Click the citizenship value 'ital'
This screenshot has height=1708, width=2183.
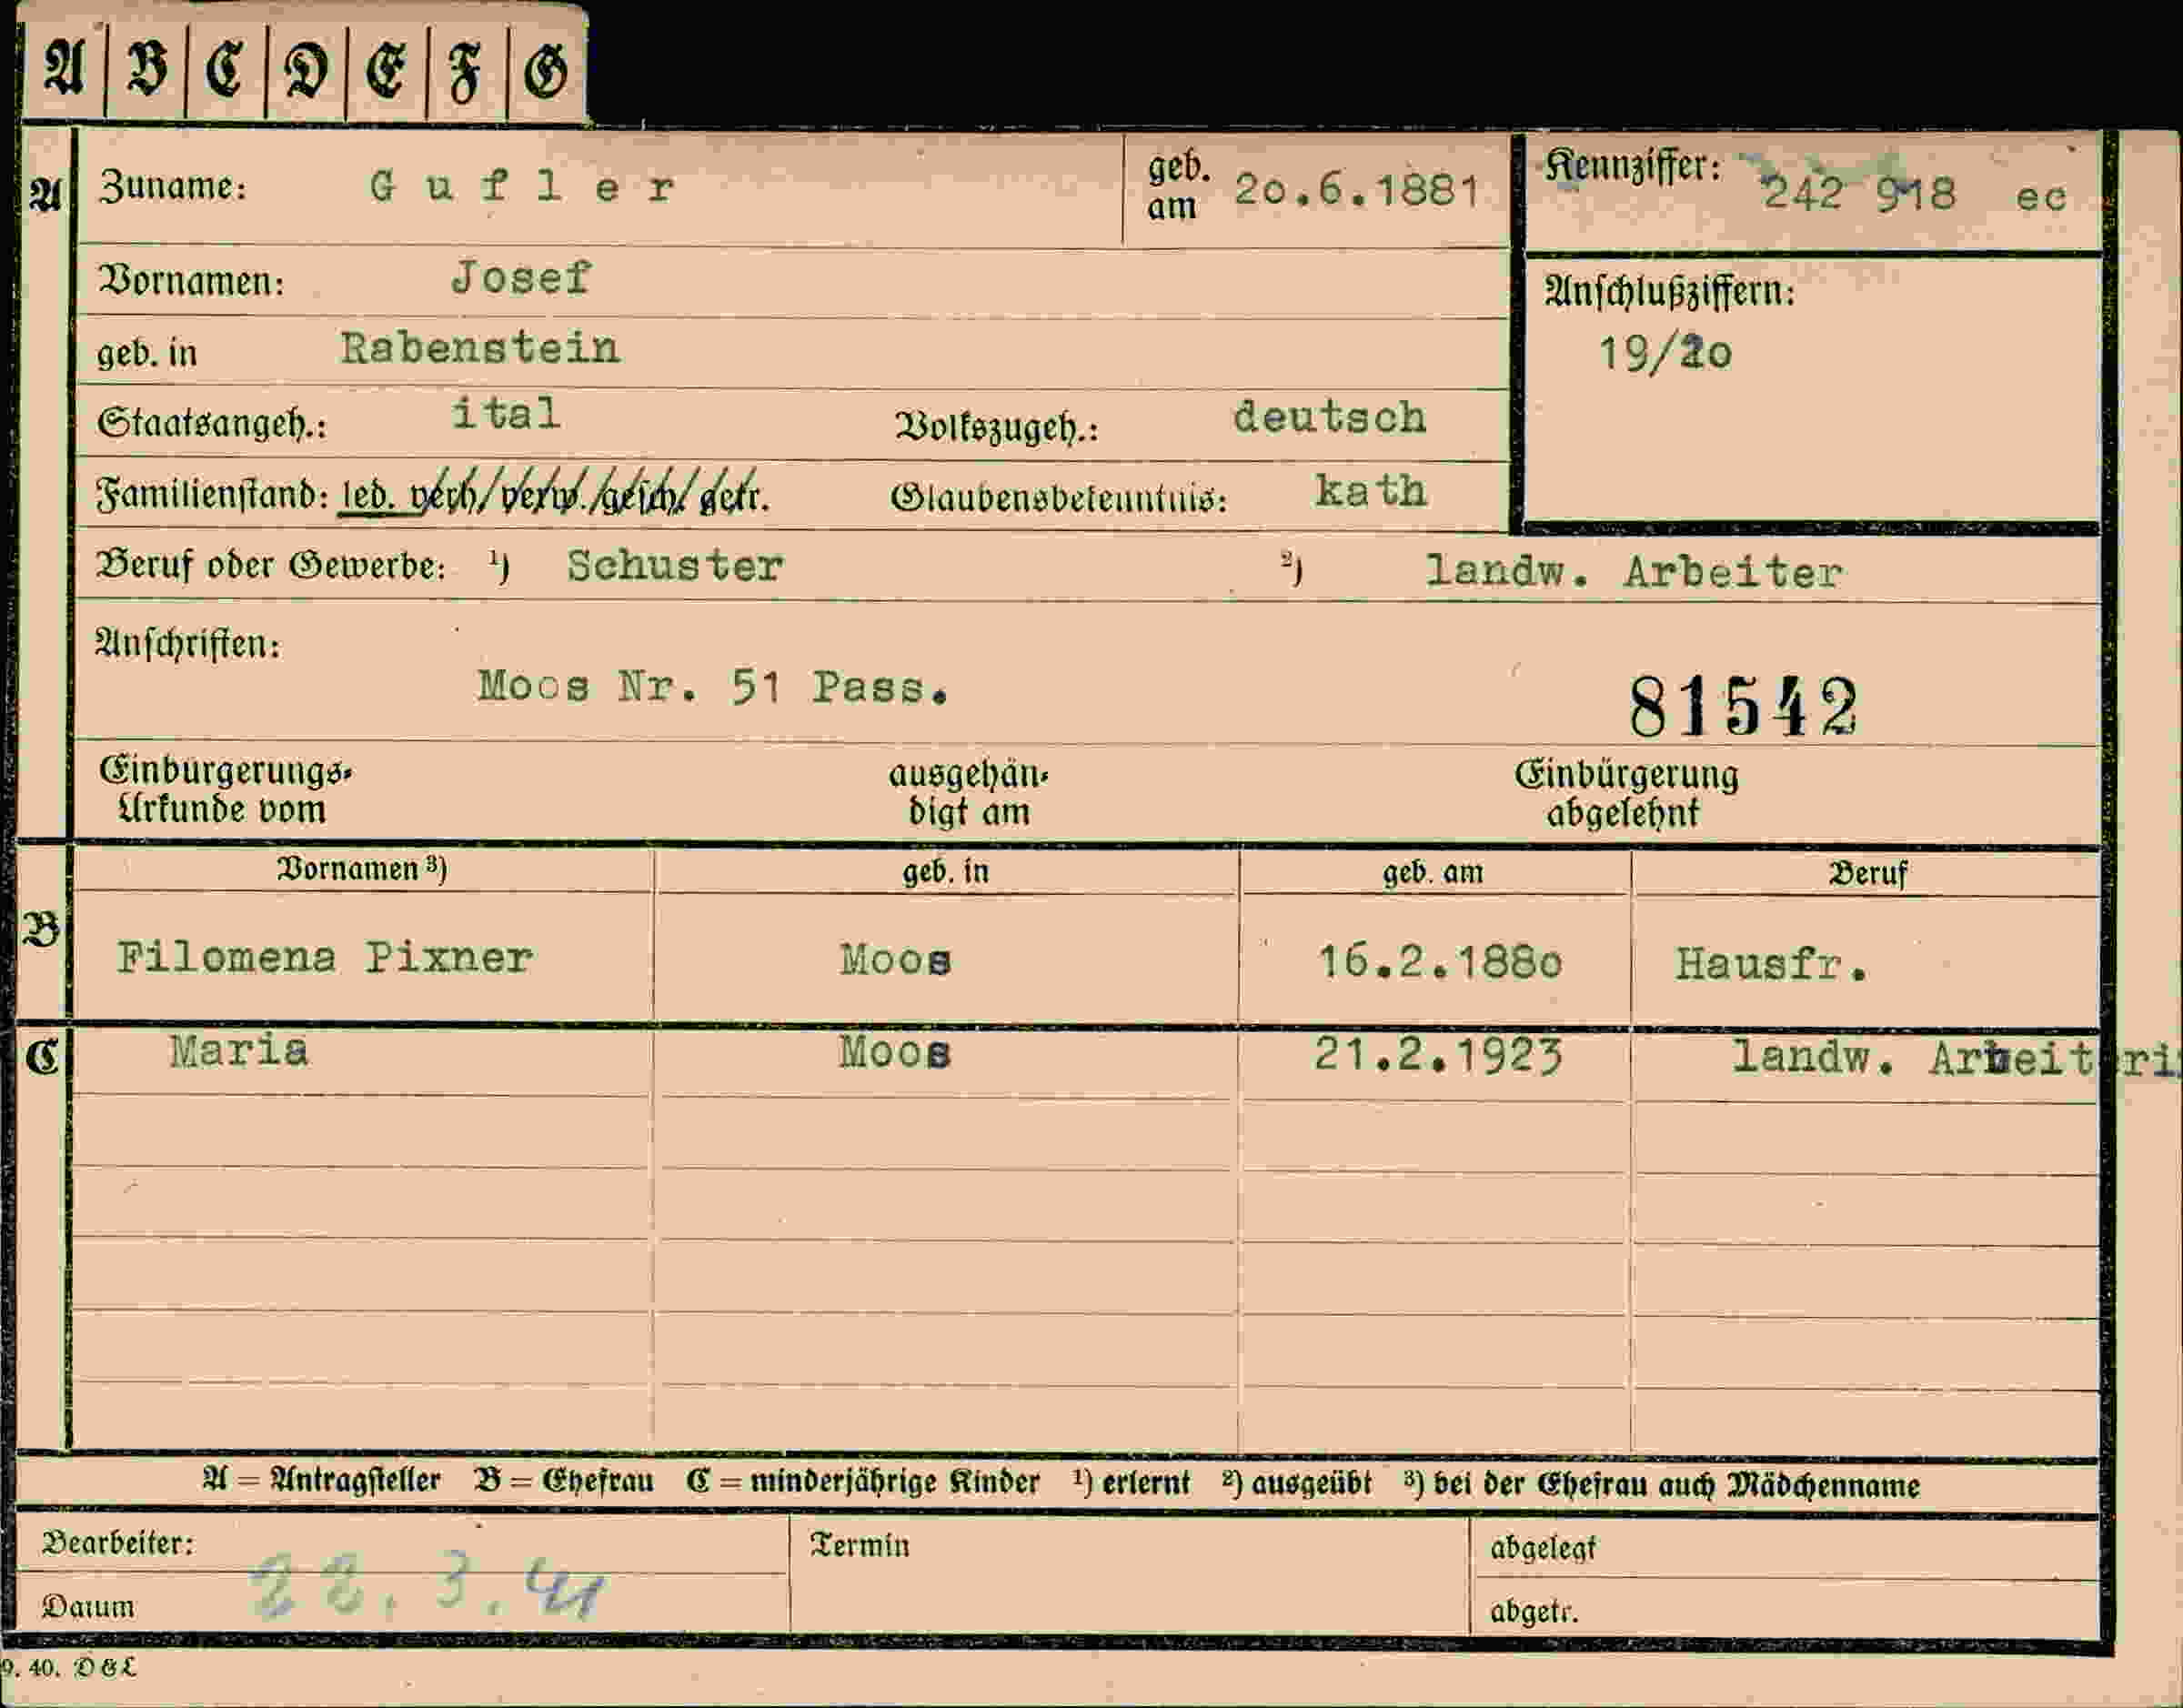tap(505, 413)
